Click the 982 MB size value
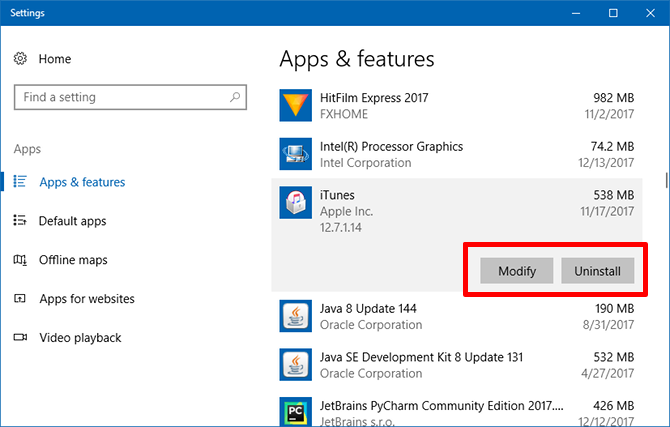The height and width of the screenshot is (427, 670). click(x=614, y=98)
